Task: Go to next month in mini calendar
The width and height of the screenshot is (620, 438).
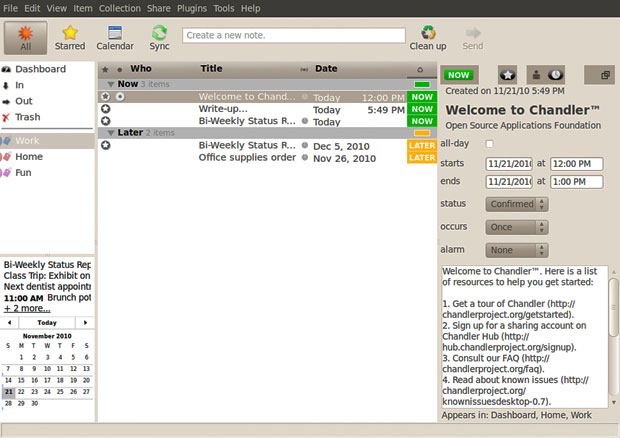Action: click(x=85, y=323)
